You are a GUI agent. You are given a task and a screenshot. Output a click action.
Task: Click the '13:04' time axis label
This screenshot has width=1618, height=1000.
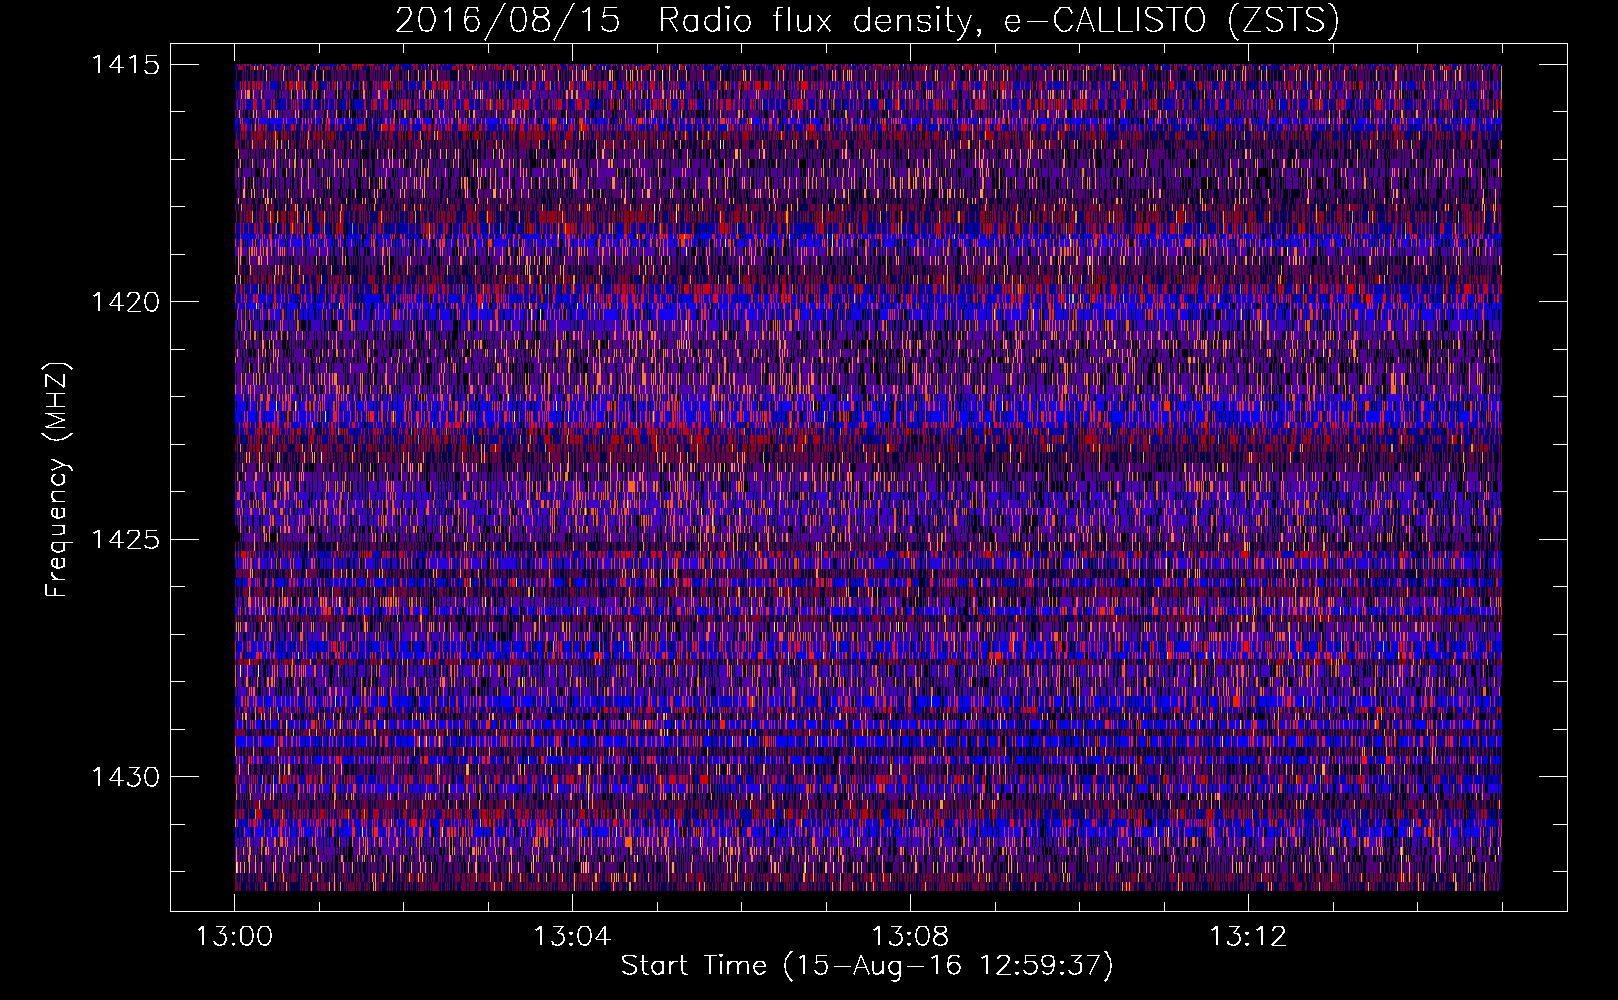572,937
